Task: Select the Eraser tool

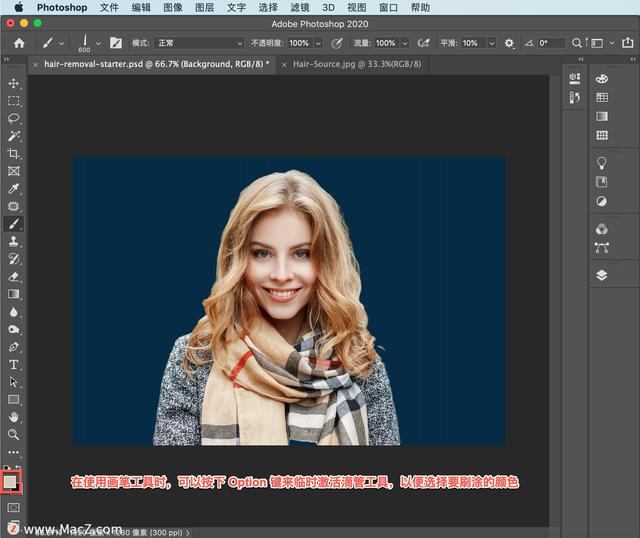Action: 14,276
